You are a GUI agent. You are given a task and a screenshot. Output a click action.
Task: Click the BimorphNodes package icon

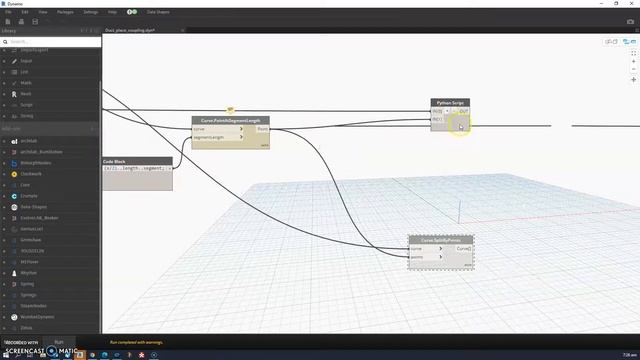[14, 163]
